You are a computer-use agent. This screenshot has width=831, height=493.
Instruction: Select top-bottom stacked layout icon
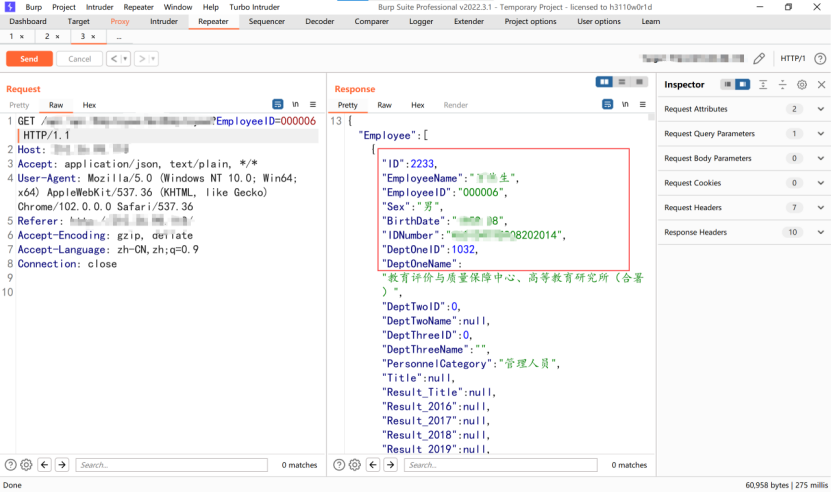click(x=622, y=82)
